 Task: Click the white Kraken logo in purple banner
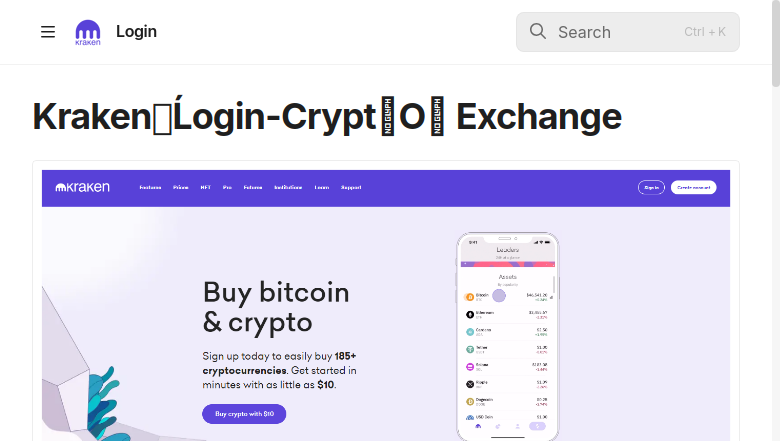pyautogui.click(x=82, y=187)
